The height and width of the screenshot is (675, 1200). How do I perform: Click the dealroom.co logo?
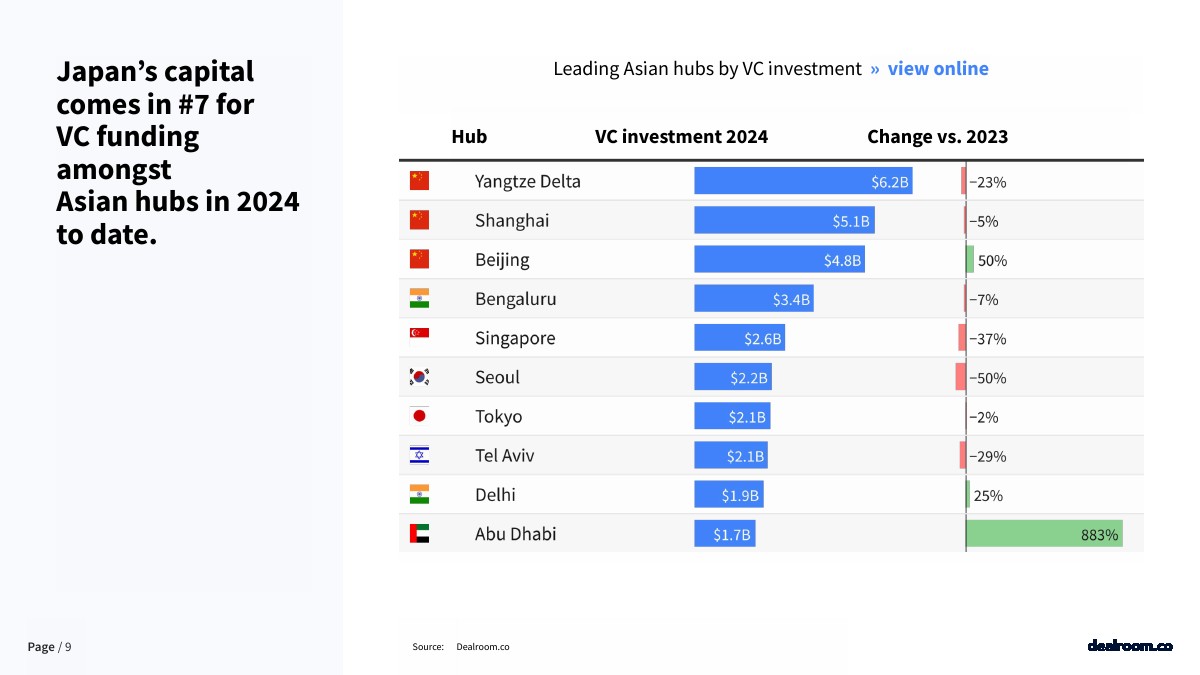(1129, 646)
